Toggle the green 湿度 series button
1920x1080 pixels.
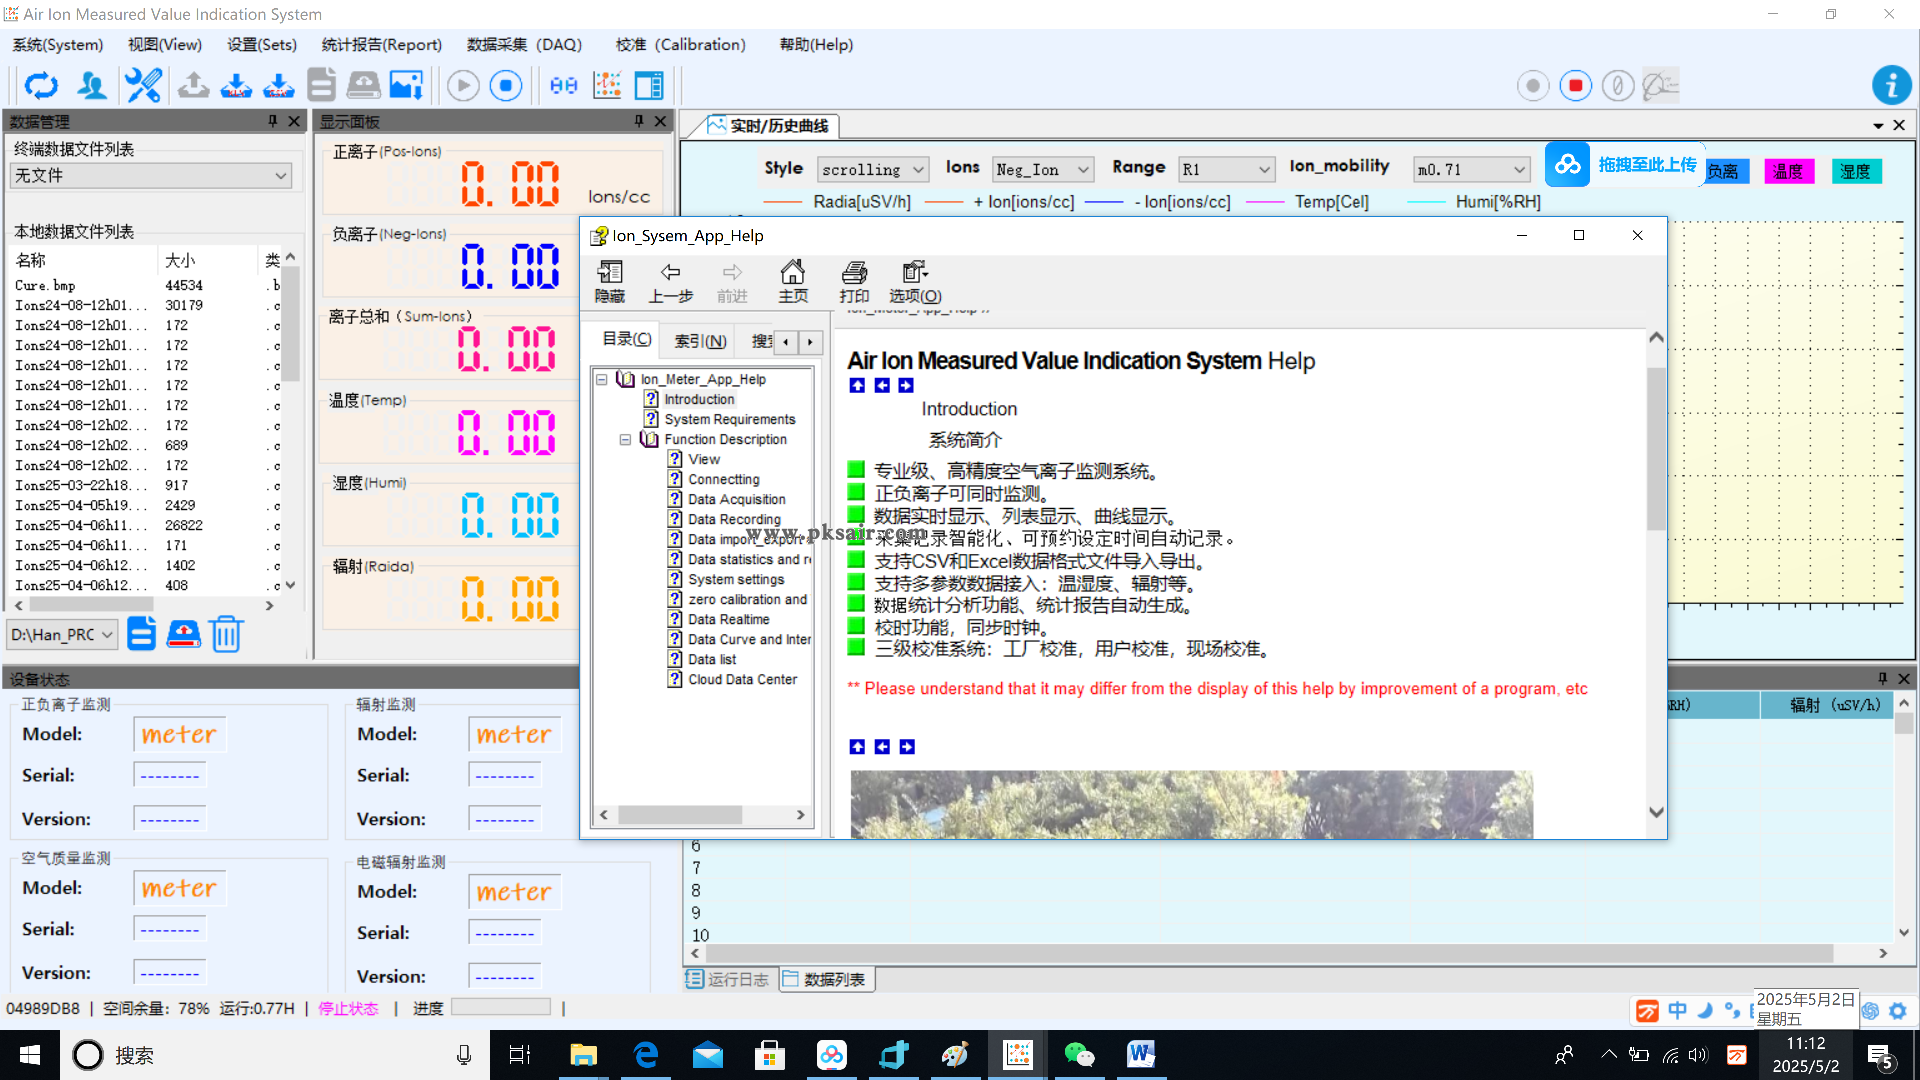point(1856,171)
